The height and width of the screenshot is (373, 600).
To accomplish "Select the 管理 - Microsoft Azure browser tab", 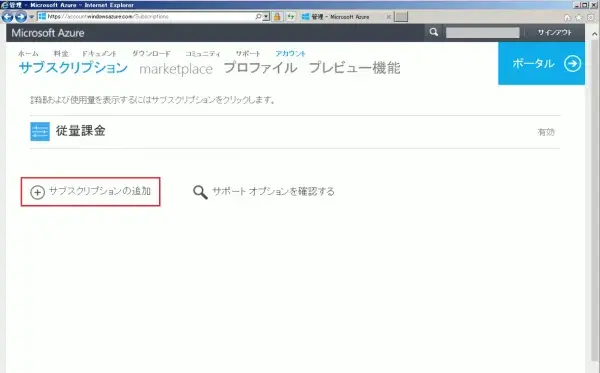I will point(341,17).
